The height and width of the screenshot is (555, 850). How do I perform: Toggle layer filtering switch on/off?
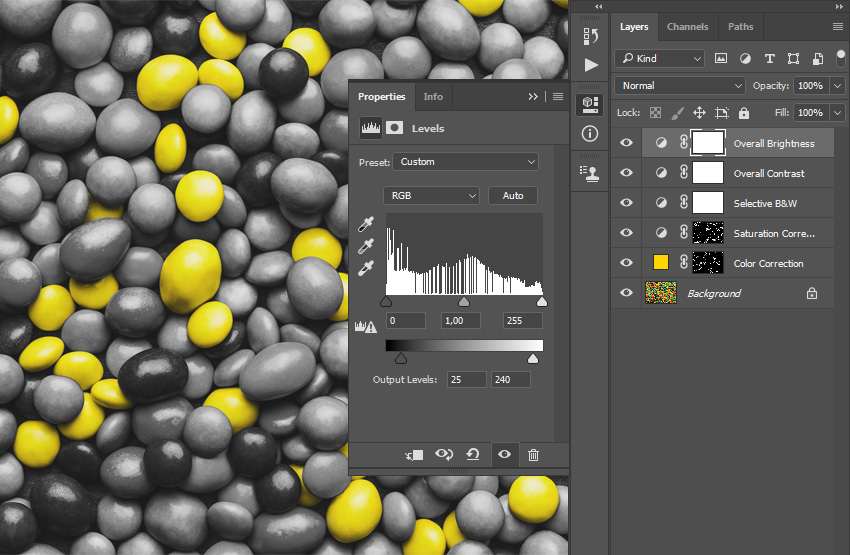click(x=841, y=59)
